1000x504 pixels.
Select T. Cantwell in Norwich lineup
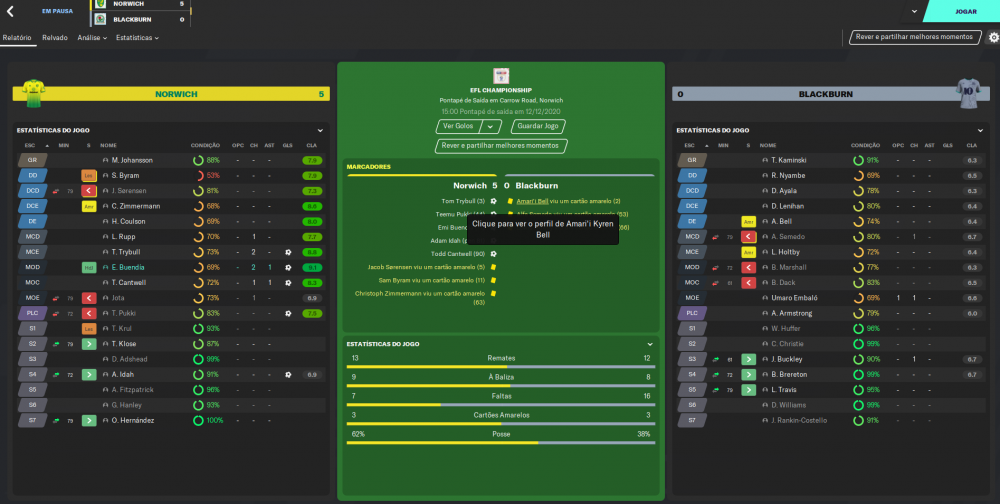tap(128, 283)
